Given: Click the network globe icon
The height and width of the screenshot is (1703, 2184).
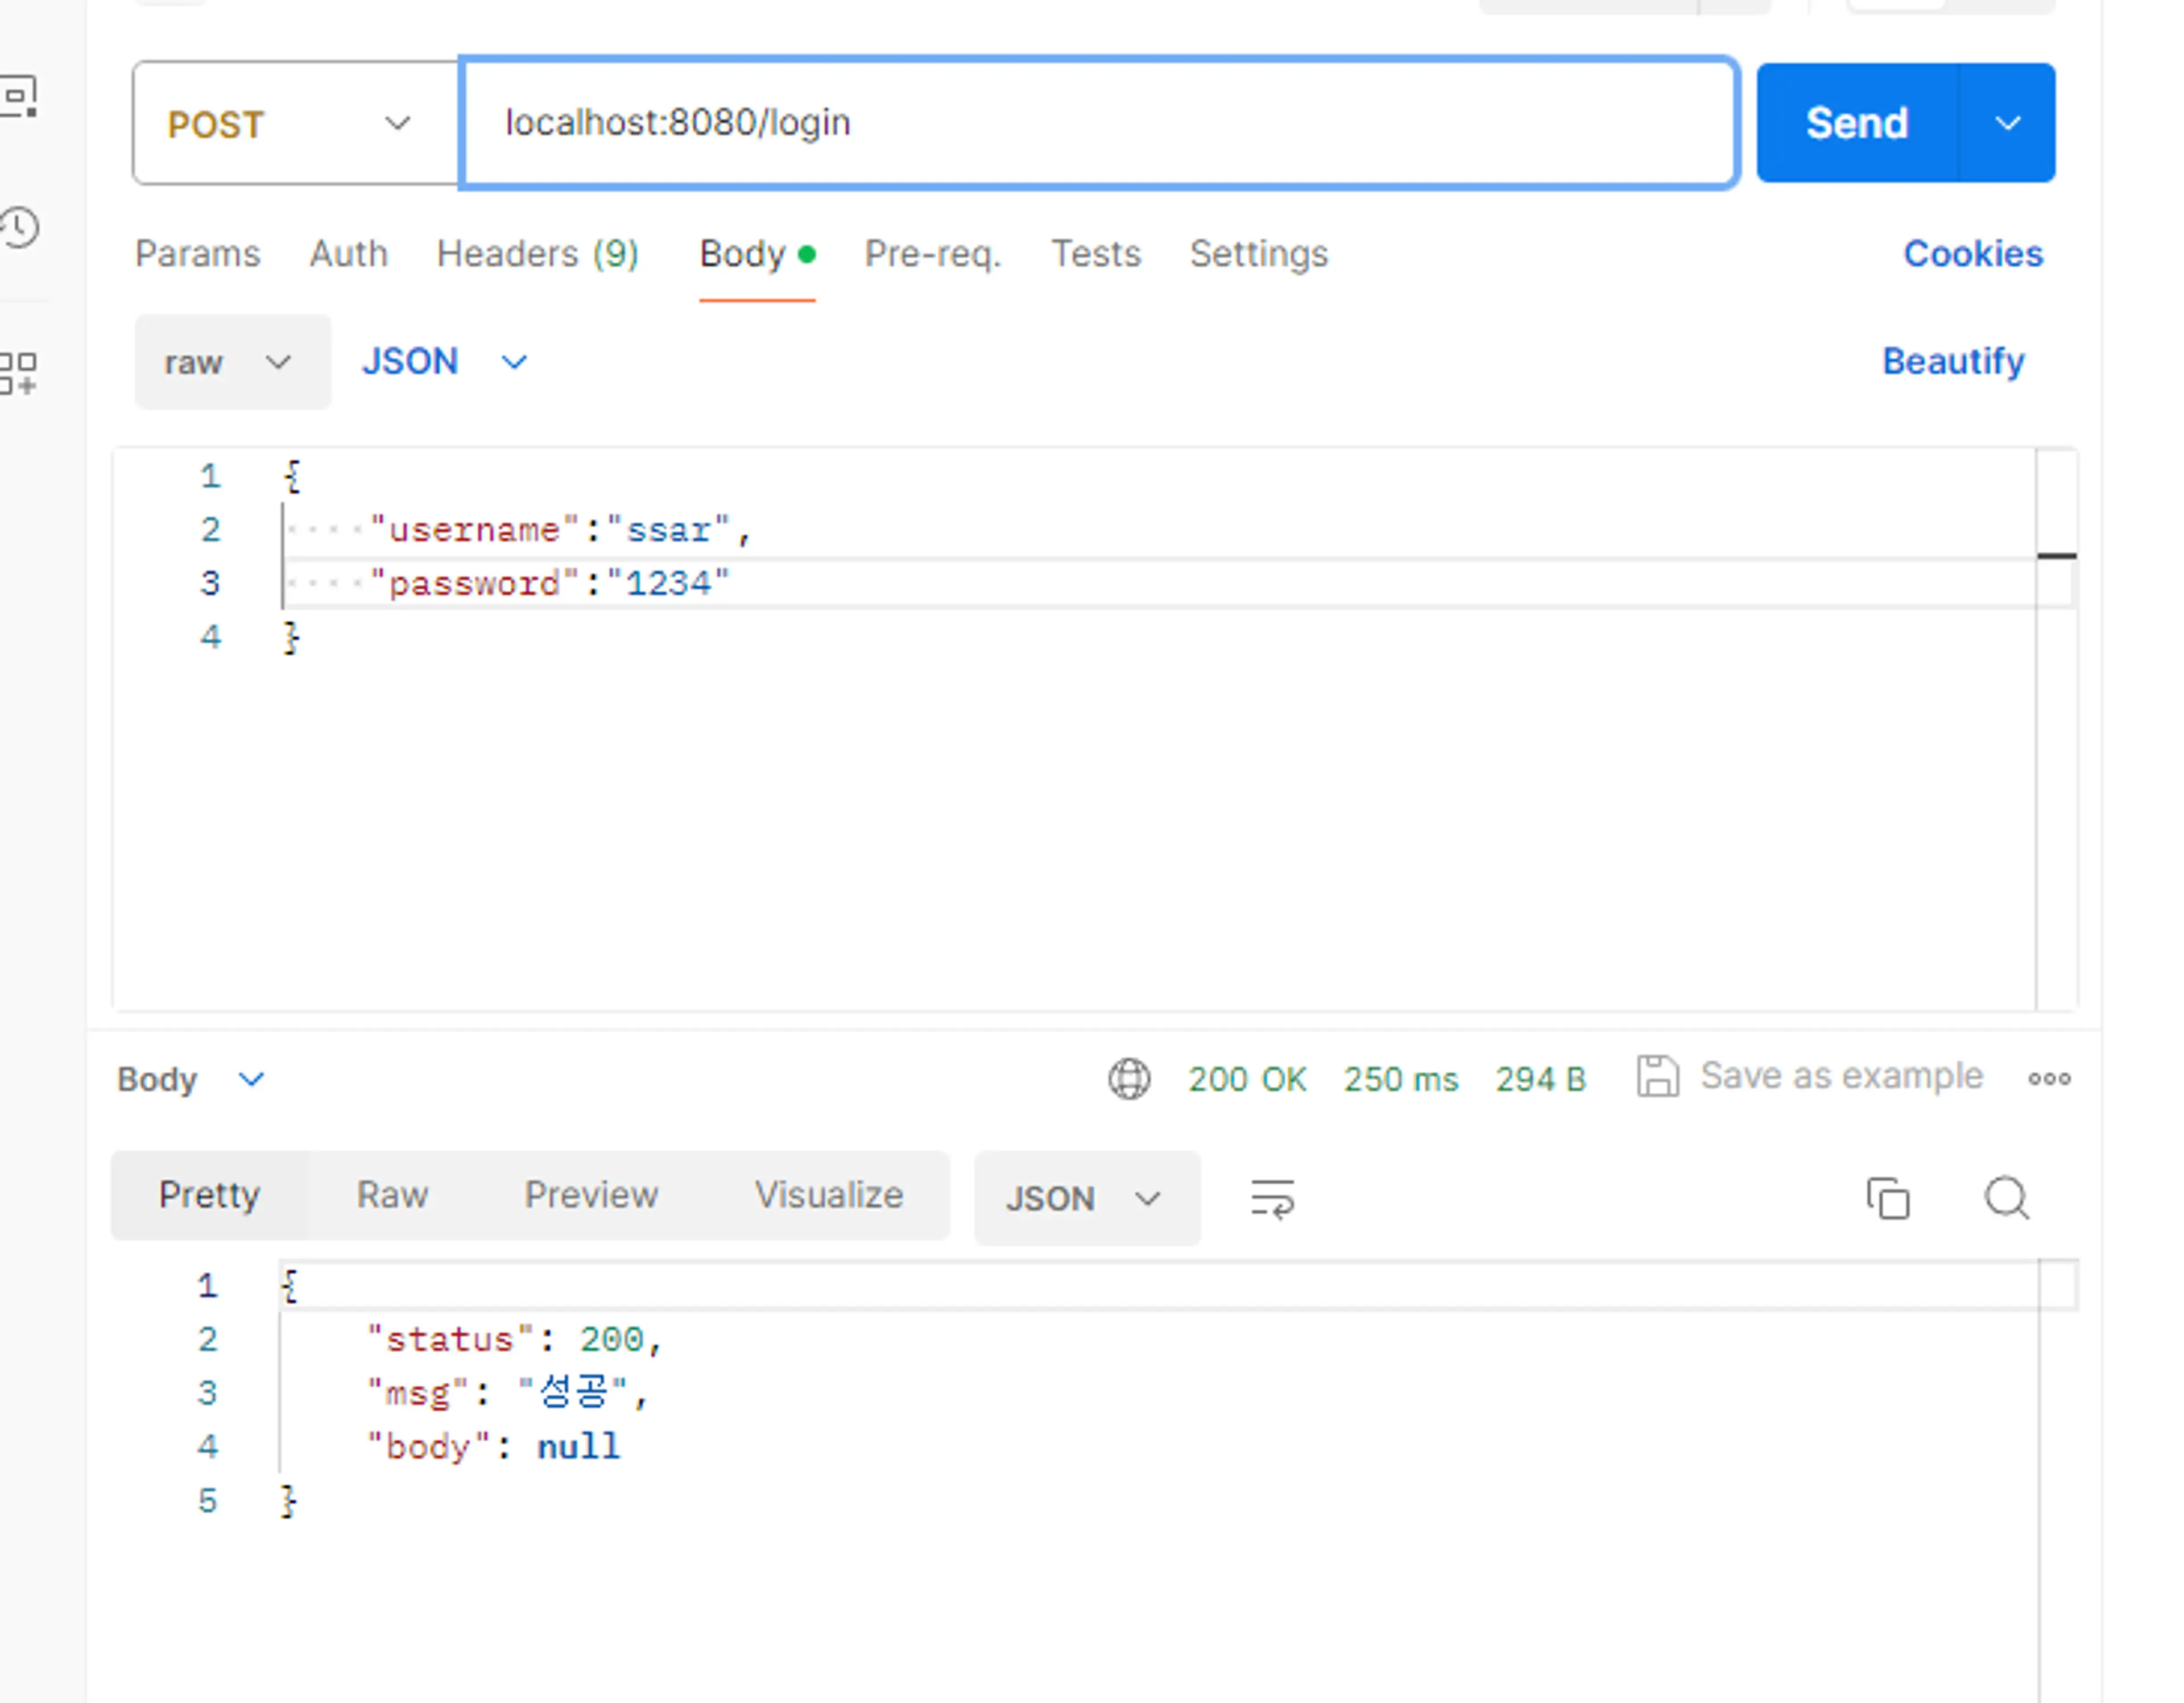Looking at the screenshot, I should click(x=1129, y=1079).
